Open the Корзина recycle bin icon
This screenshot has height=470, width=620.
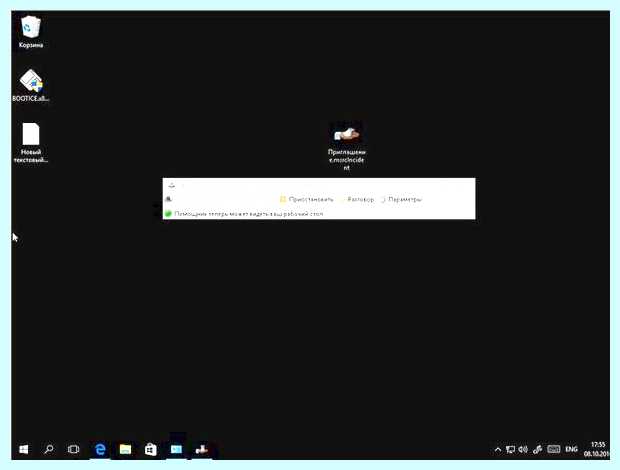[30, 32]
